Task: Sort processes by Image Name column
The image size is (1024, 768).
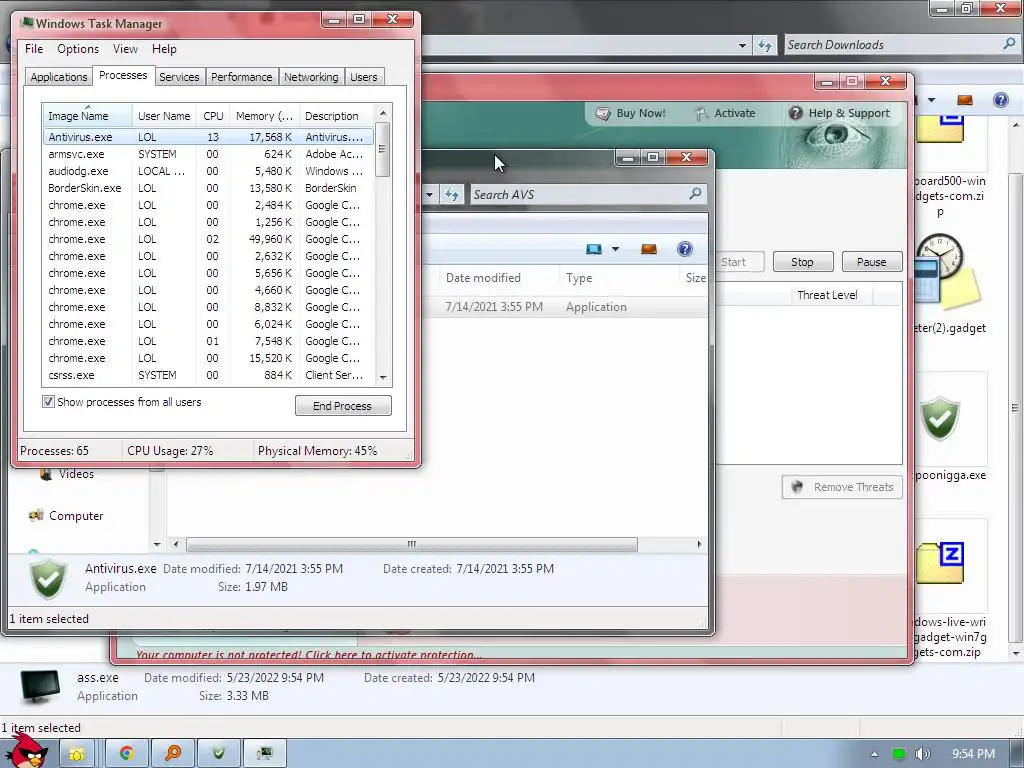Action: click(x=88, y=116)
